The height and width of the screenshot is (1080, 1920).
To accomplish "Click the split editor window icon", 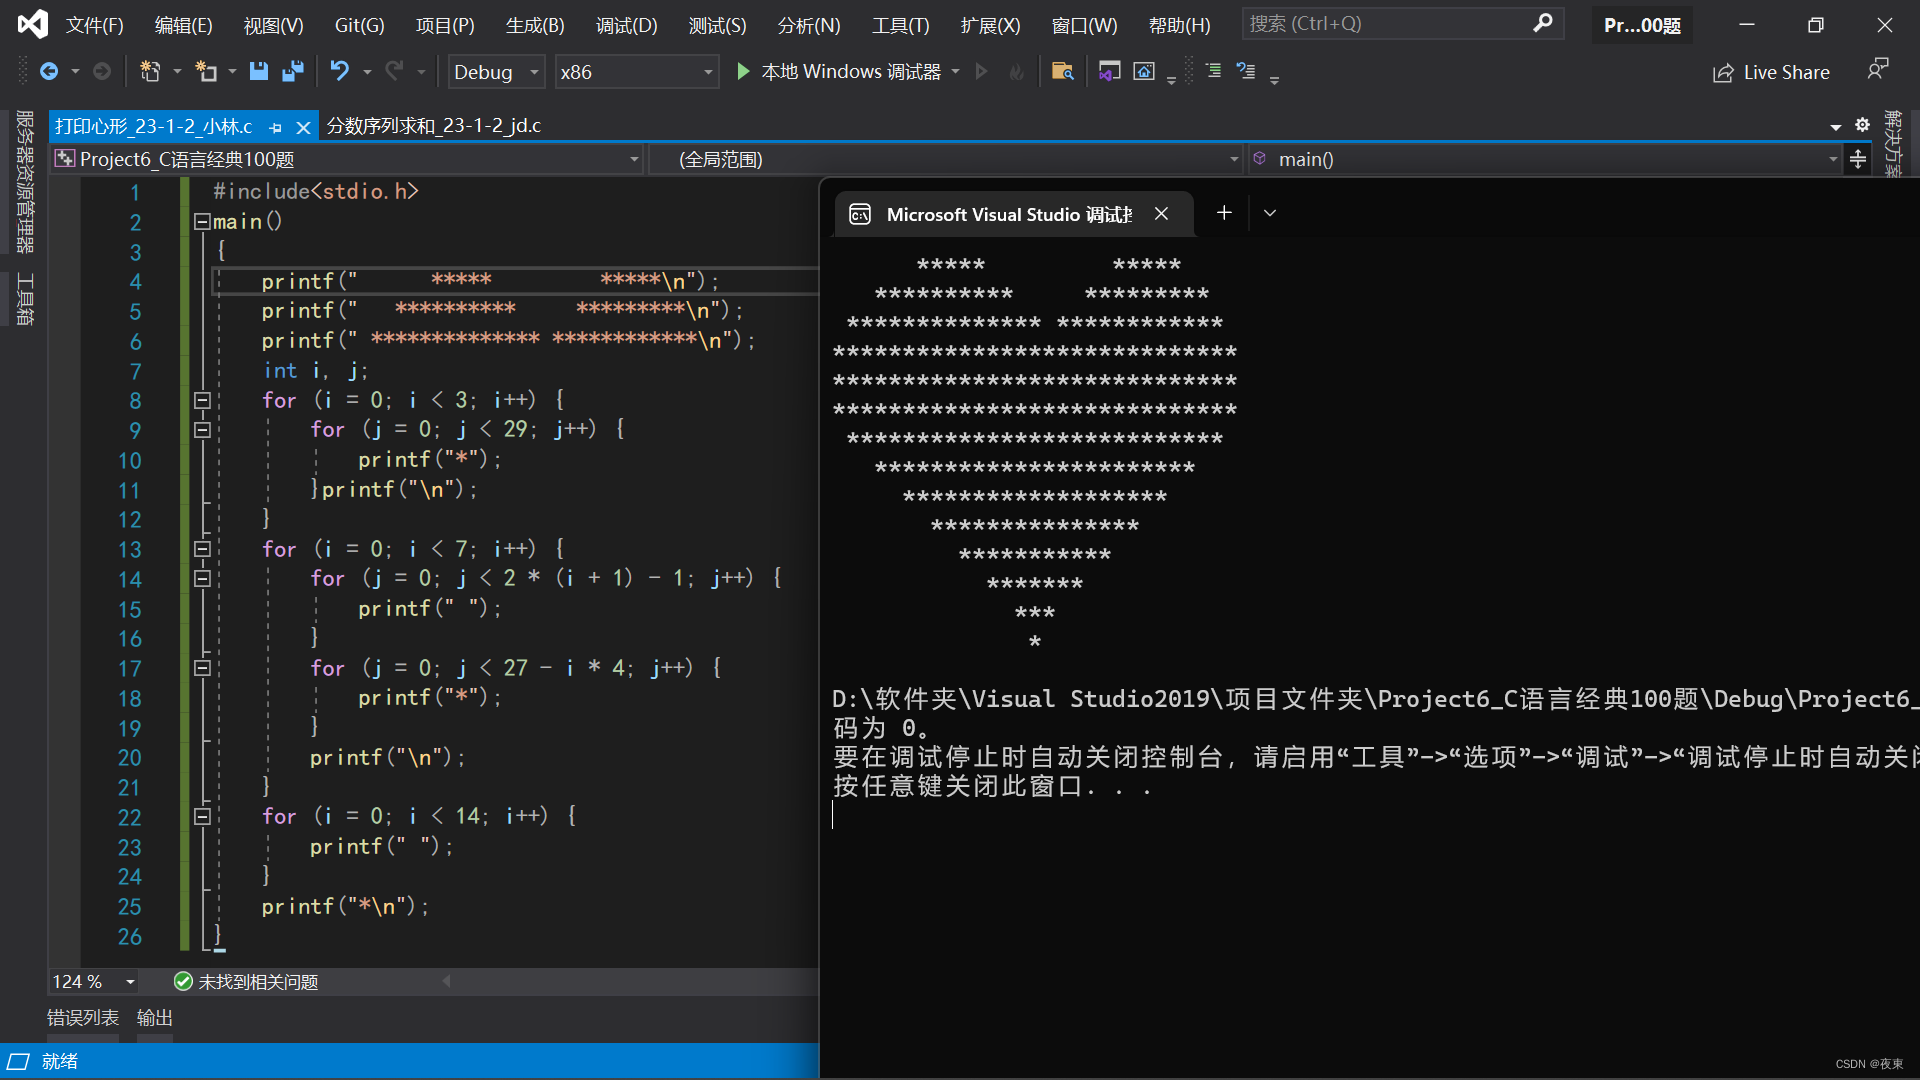I will [1858, 159].
